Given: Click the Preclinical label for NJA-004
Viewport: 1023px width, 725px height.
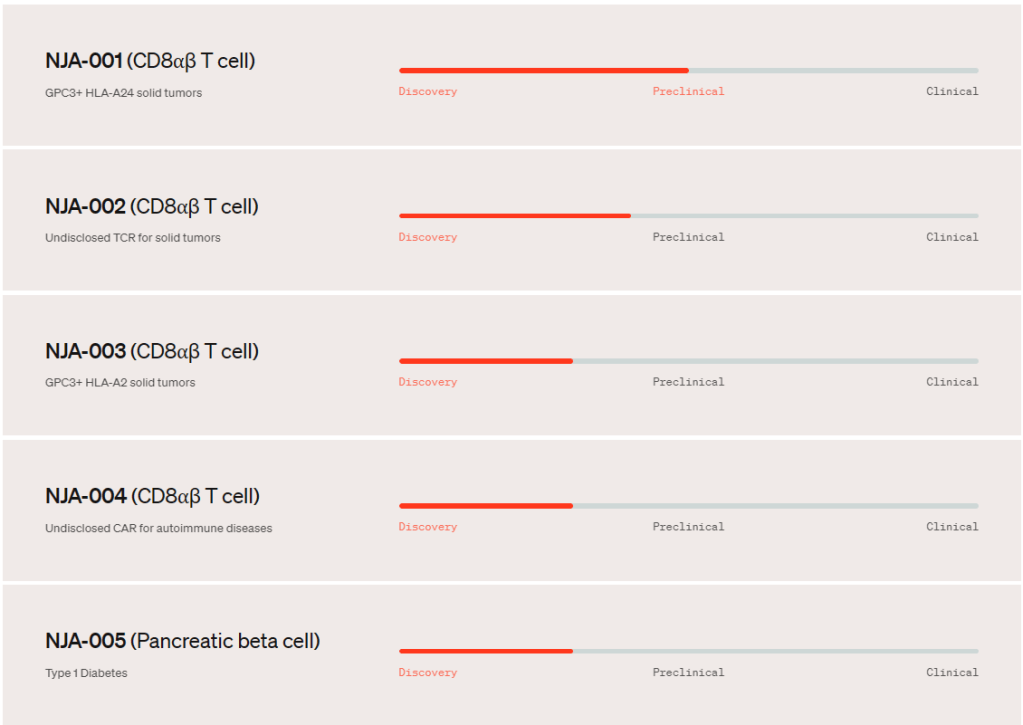Looking at the screenshot, I should tap(688, 527).
